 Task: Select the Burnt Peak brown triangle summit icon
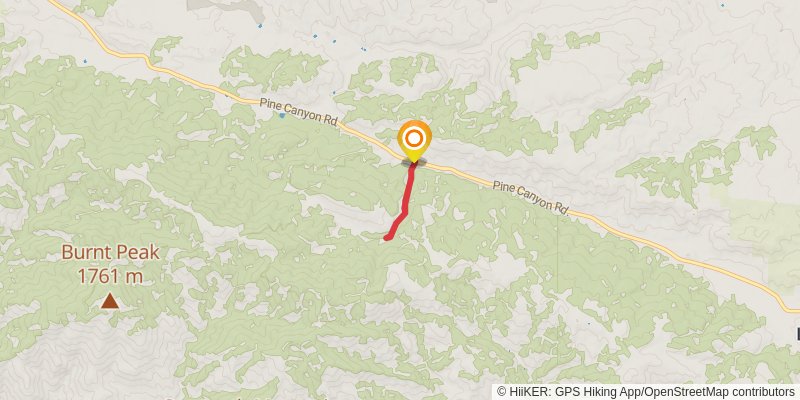(110, 301)
